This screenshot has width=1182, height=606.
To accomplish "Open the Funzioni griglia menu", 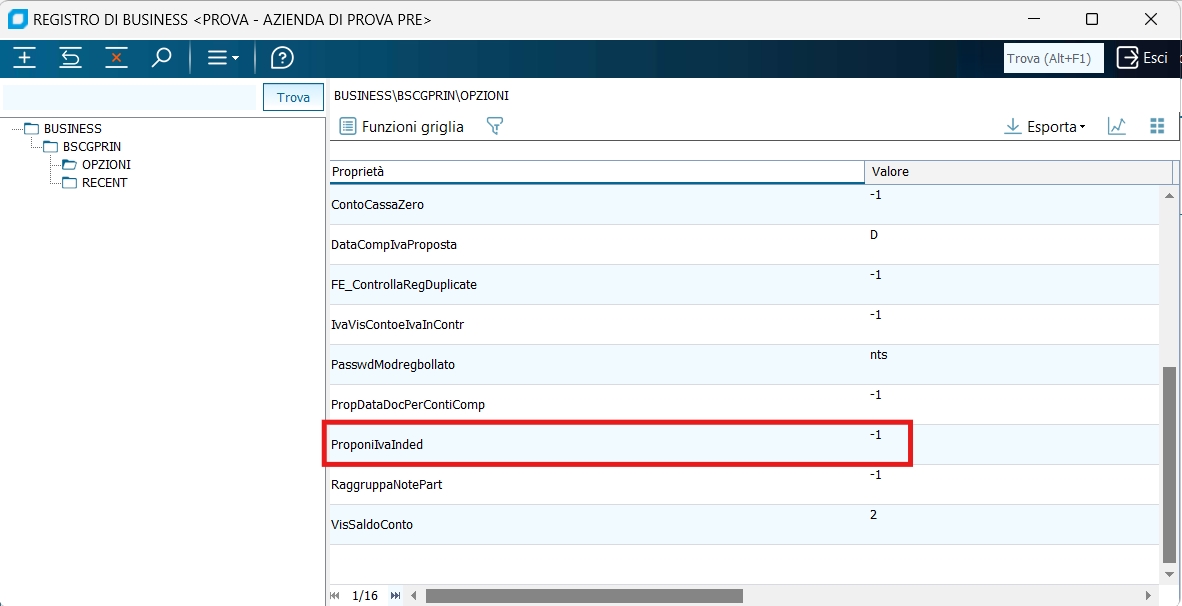I will coord(402,127).
